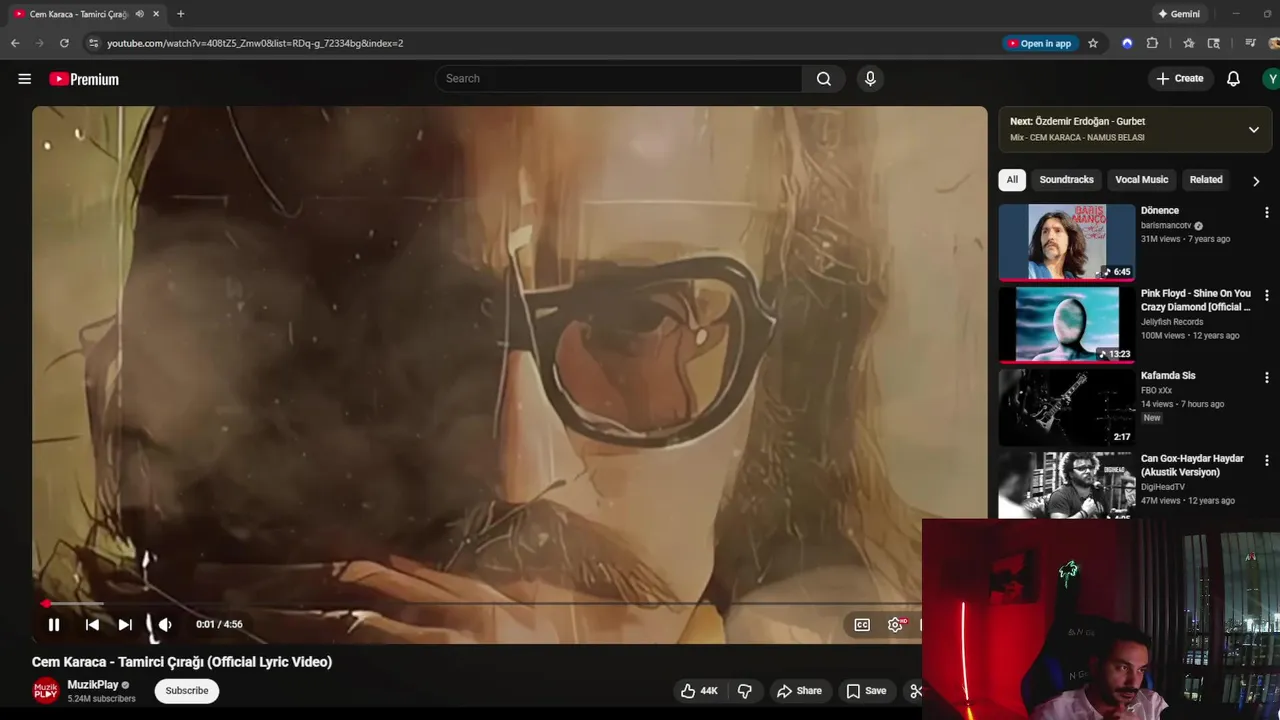Open the MuzikPlay channel name link
This screenshot has width=1280, height=720.
[x=93, y=685]
